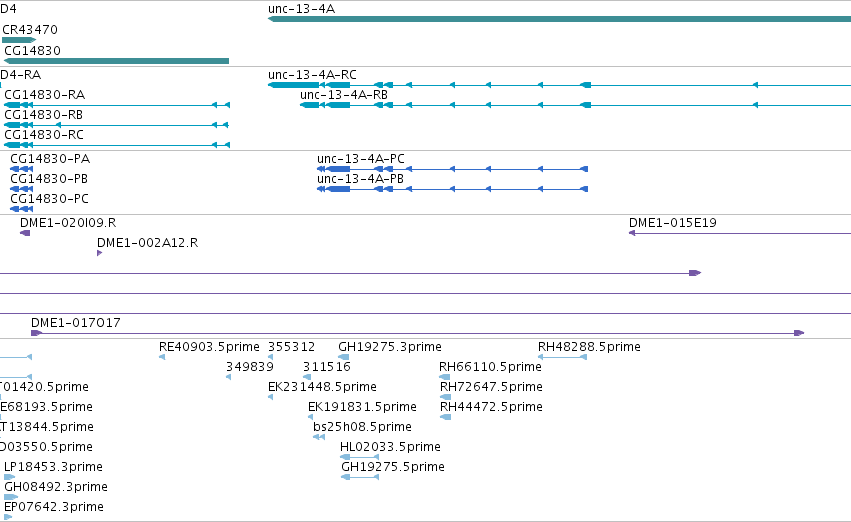Select the CG14830-PA protein feature

tap(22, 169)
